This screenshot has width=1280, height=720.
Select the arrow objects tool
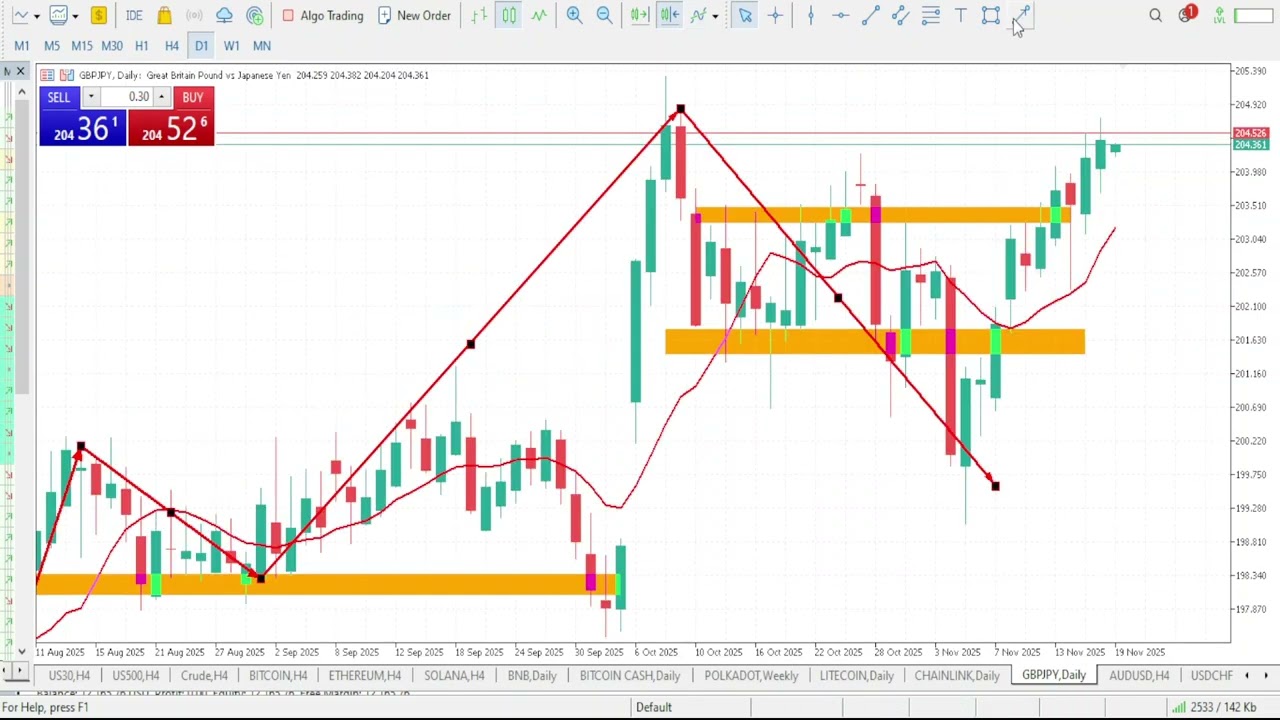click(1021, 15)
